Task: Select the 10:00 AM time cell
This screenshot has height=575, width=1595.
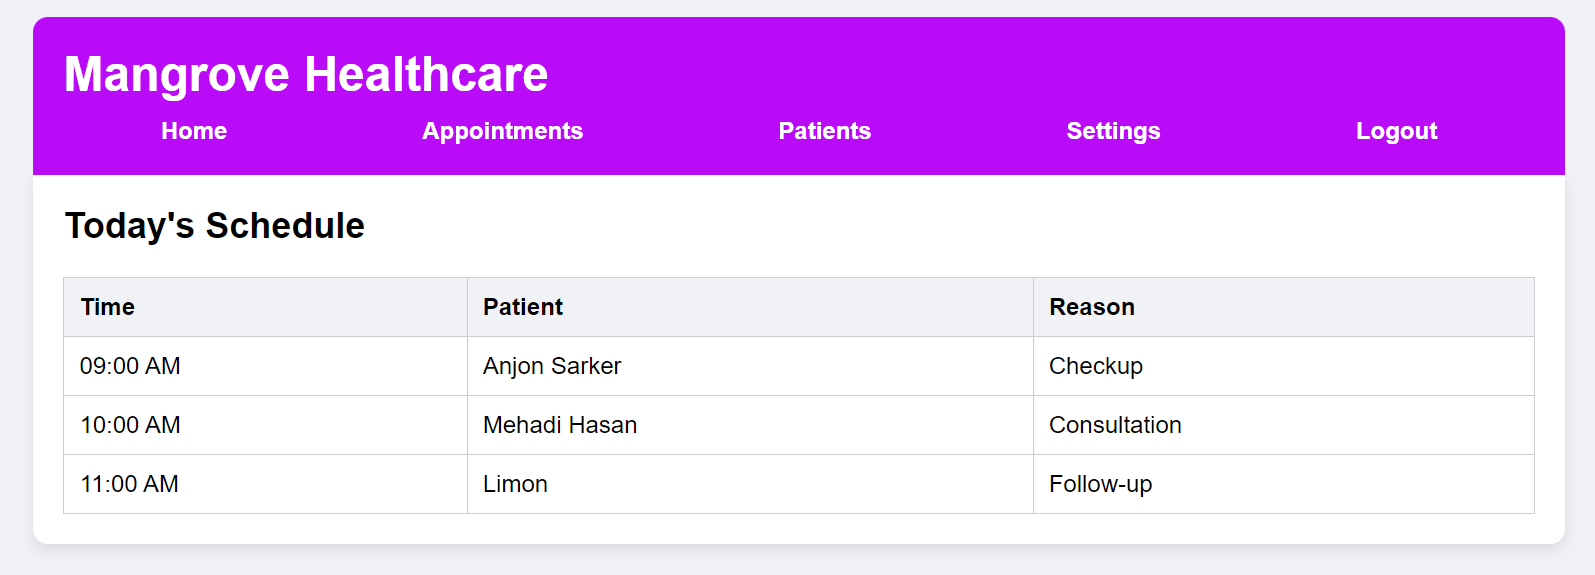Action: [x=130, y=425]
